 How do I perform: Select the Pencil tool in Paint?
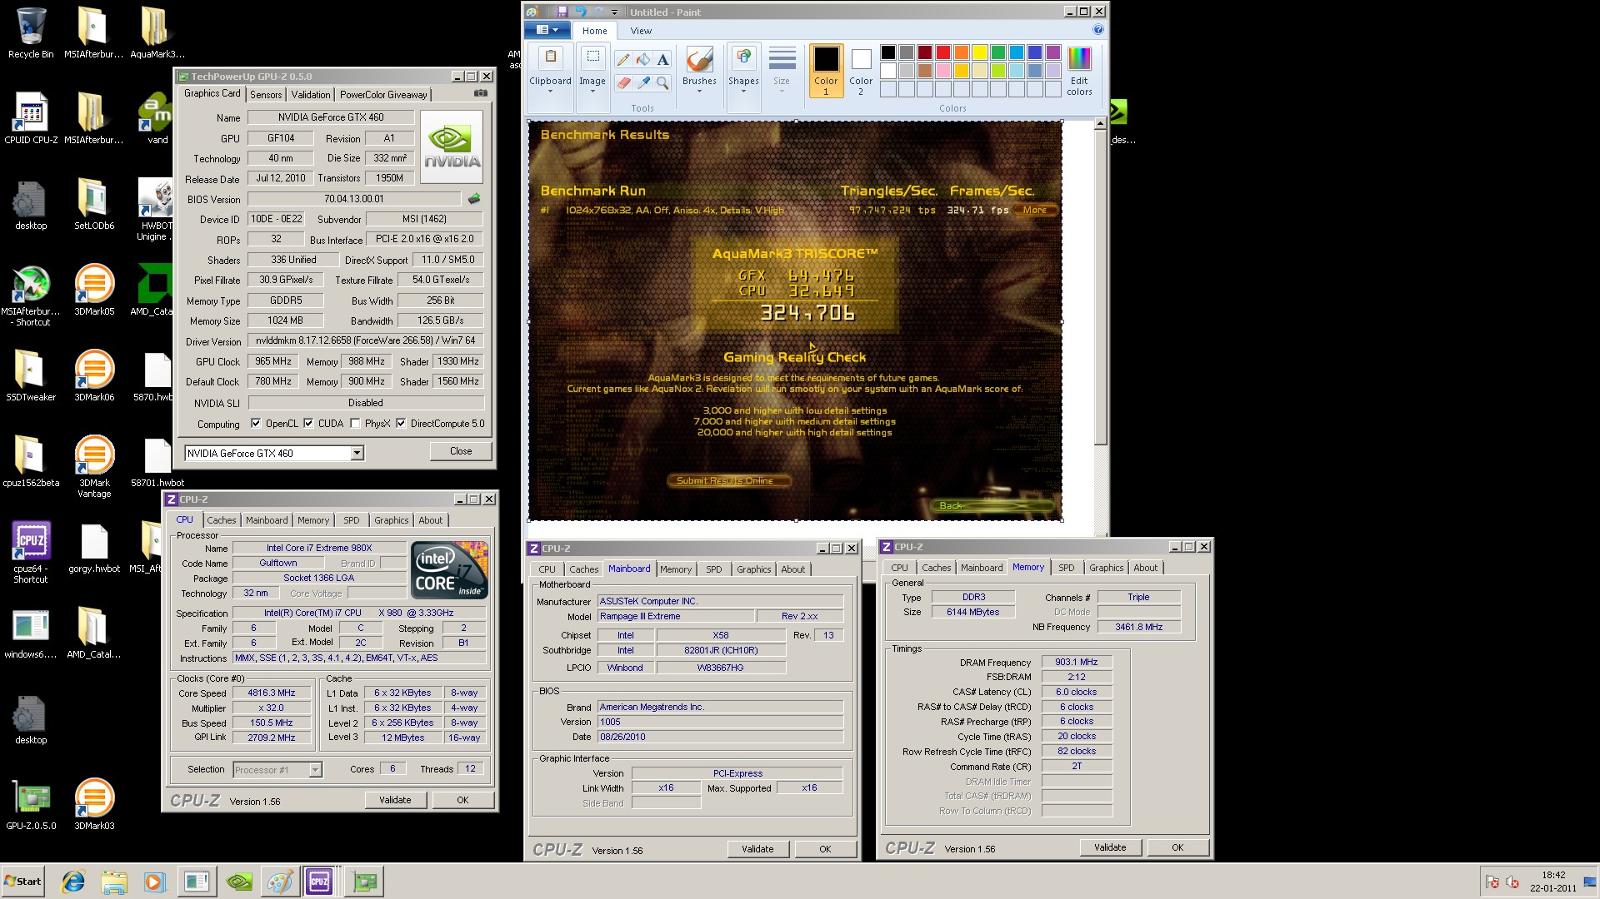(x=623, y=60)
